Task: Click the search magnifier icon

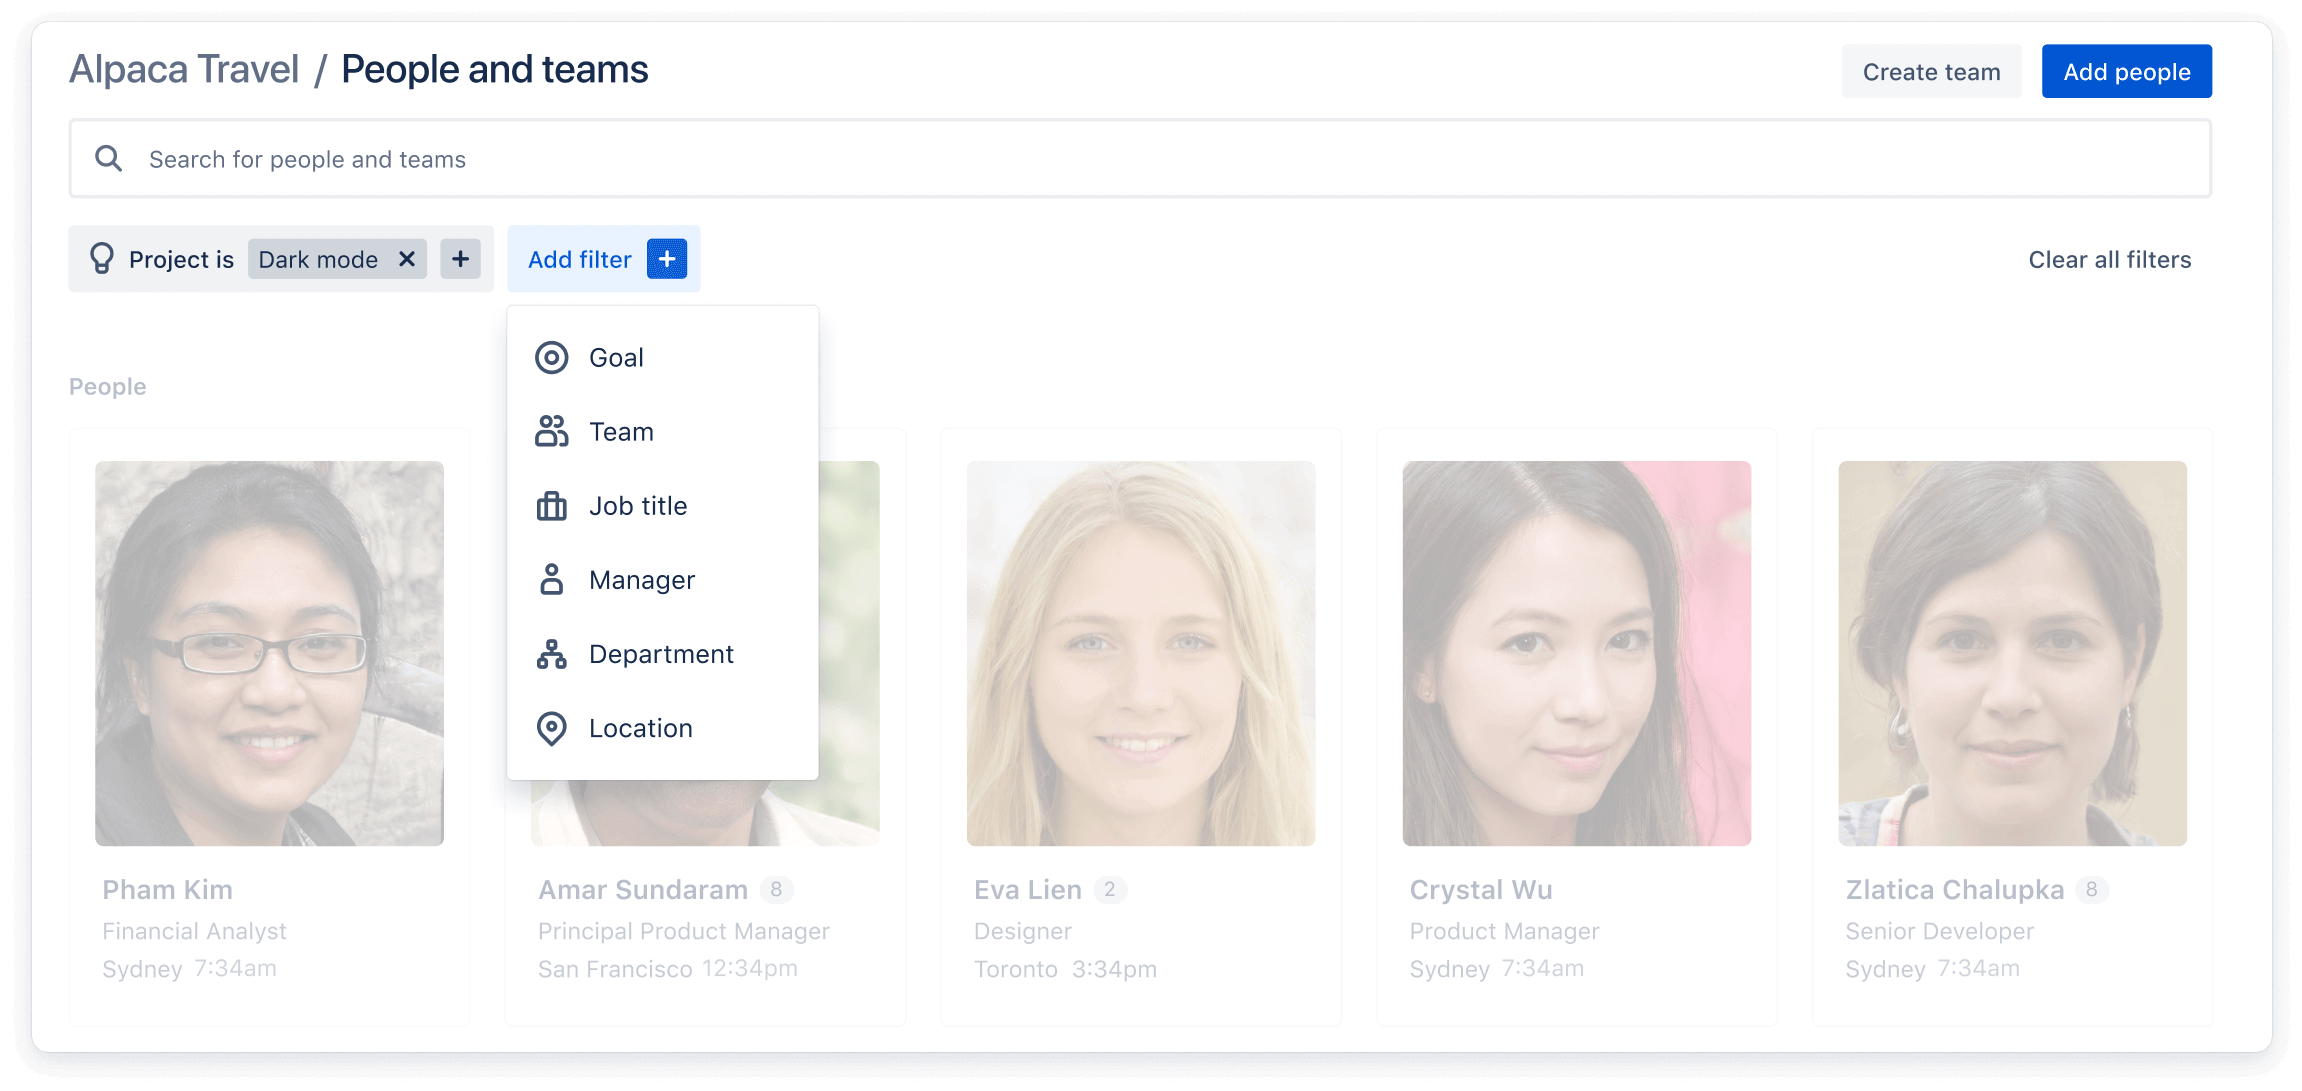Action: 109,160
